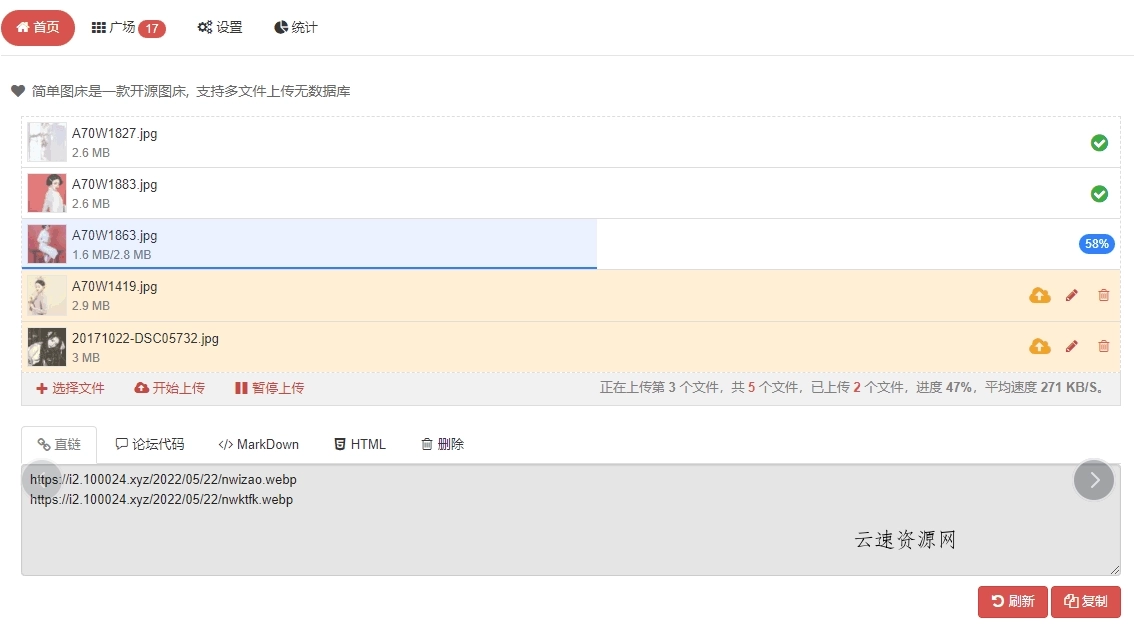Open the HTML code tab
1134x632 pixels.
point(359,444)
